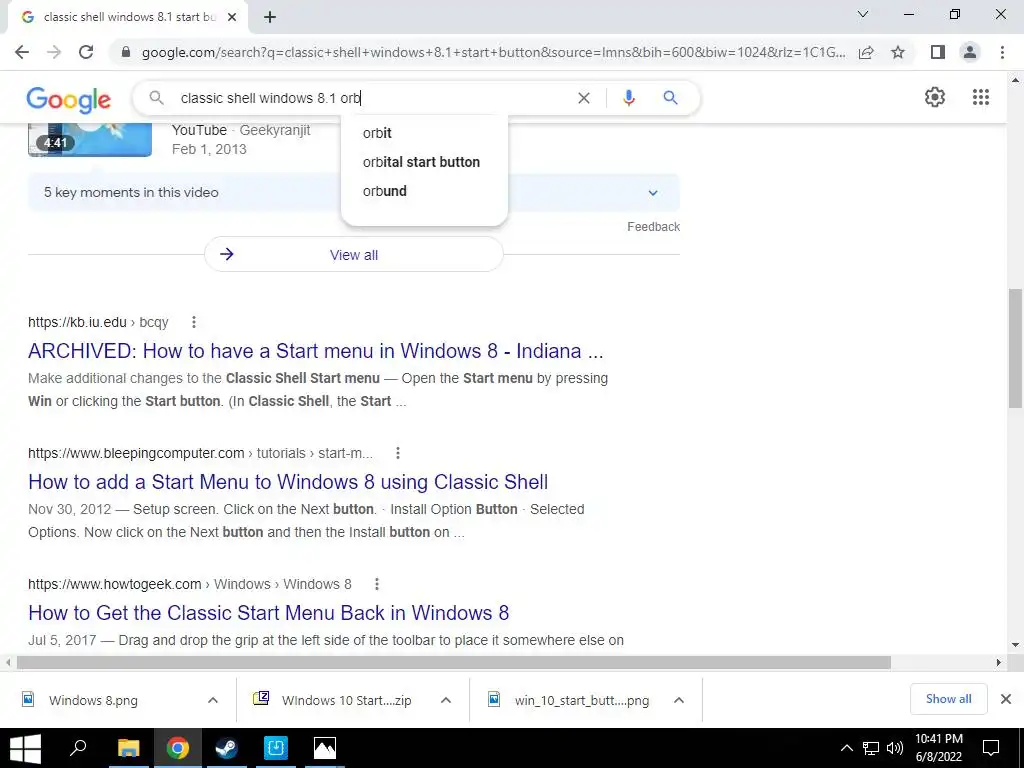Open the 4:41 video thumbnail

90,139
